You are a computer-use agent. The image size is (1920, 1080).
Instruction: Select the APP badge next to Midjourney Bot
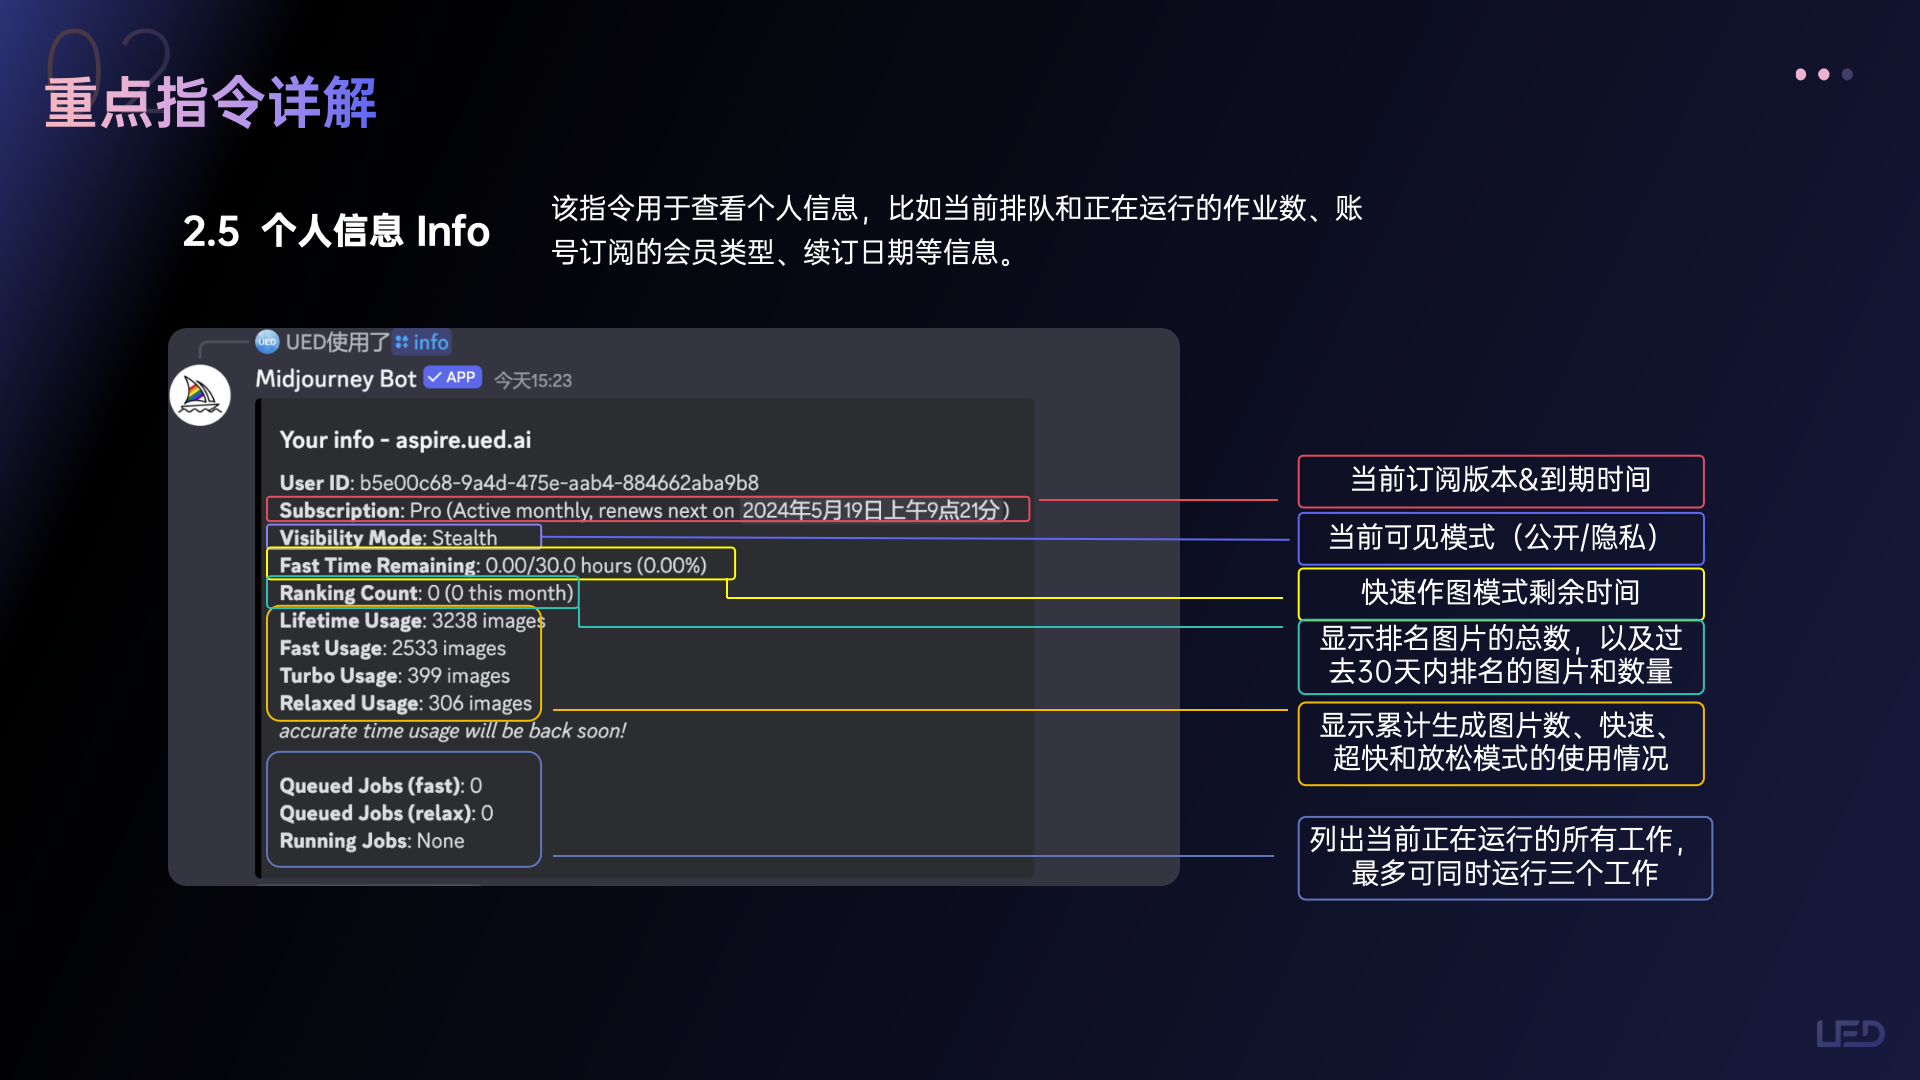pyautogui.click(x=451, y=377)
